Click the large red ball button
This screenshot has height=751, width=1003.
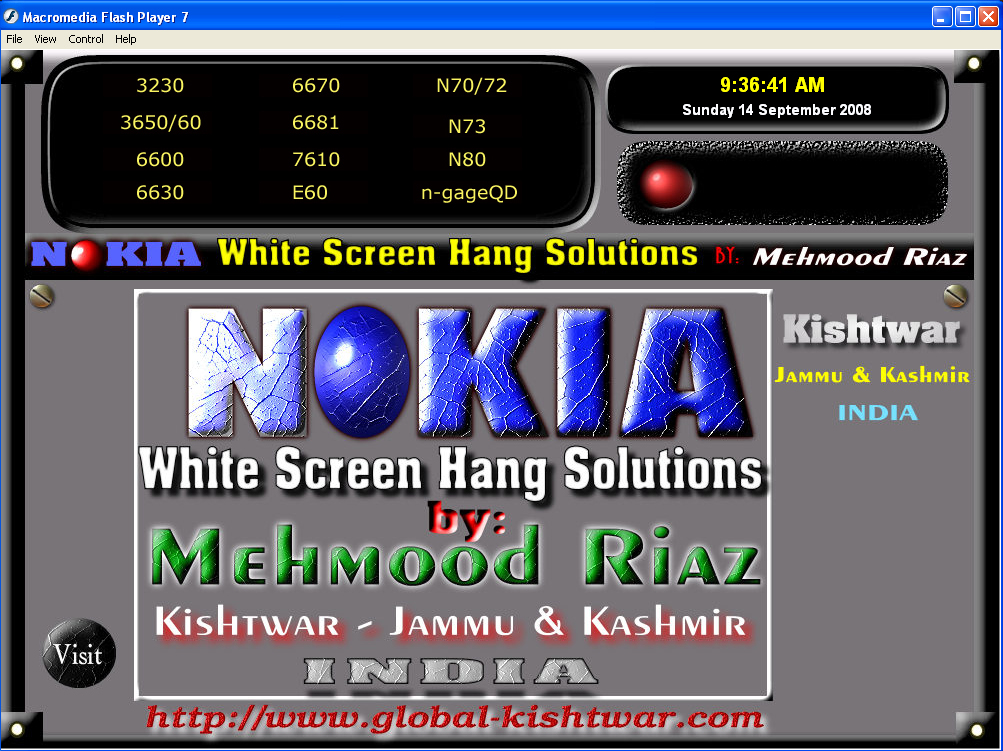tap(667, 185)
